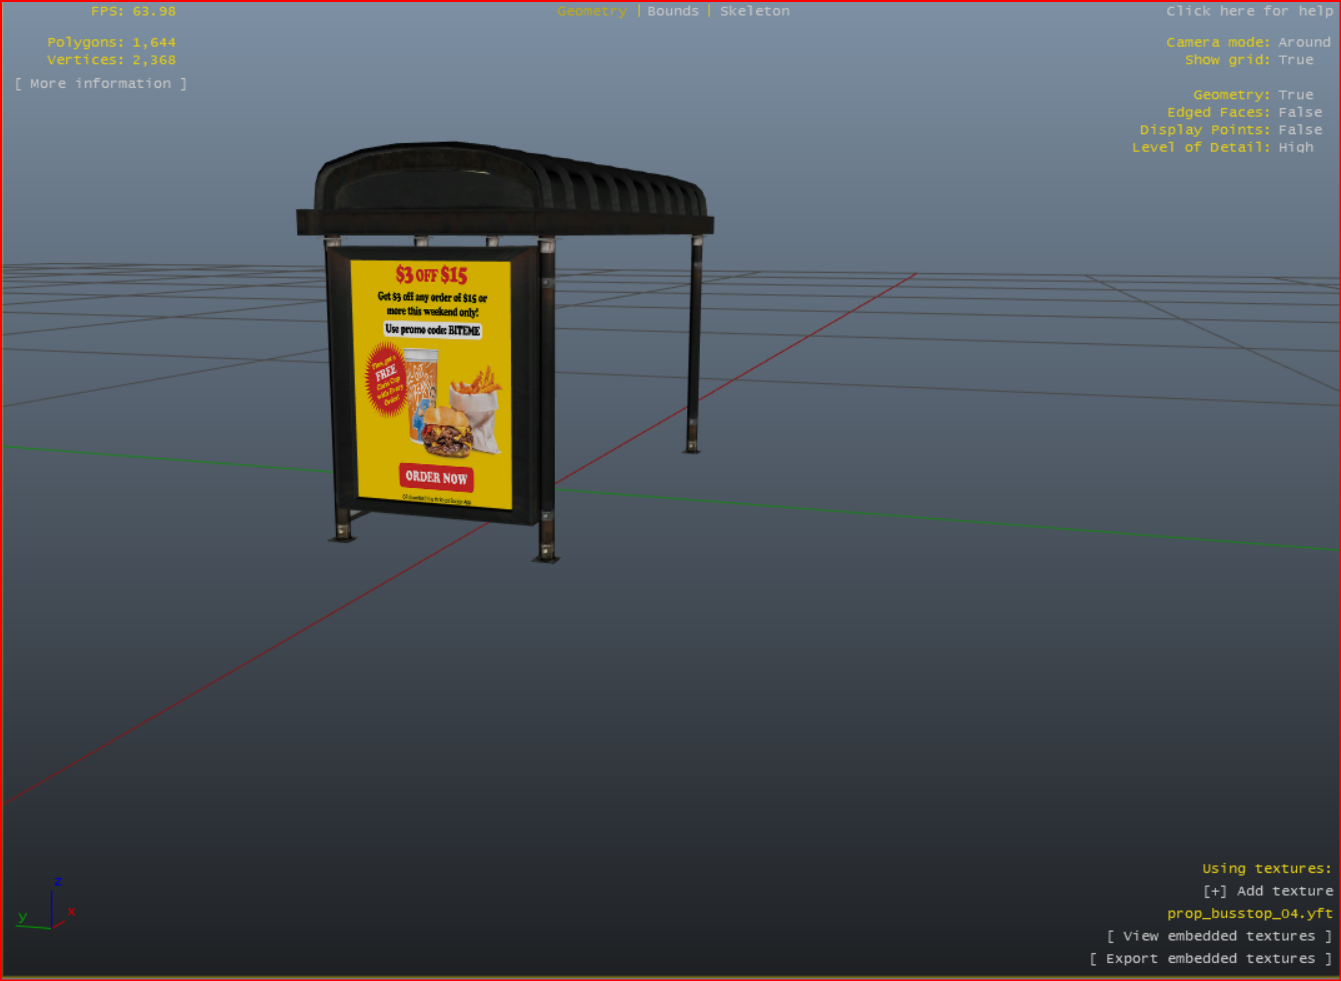Select the prop_busstop_04.yft texture entry
This screenshot has width=1341, height=981.
pyautogui.click(x=1249, y=913)
